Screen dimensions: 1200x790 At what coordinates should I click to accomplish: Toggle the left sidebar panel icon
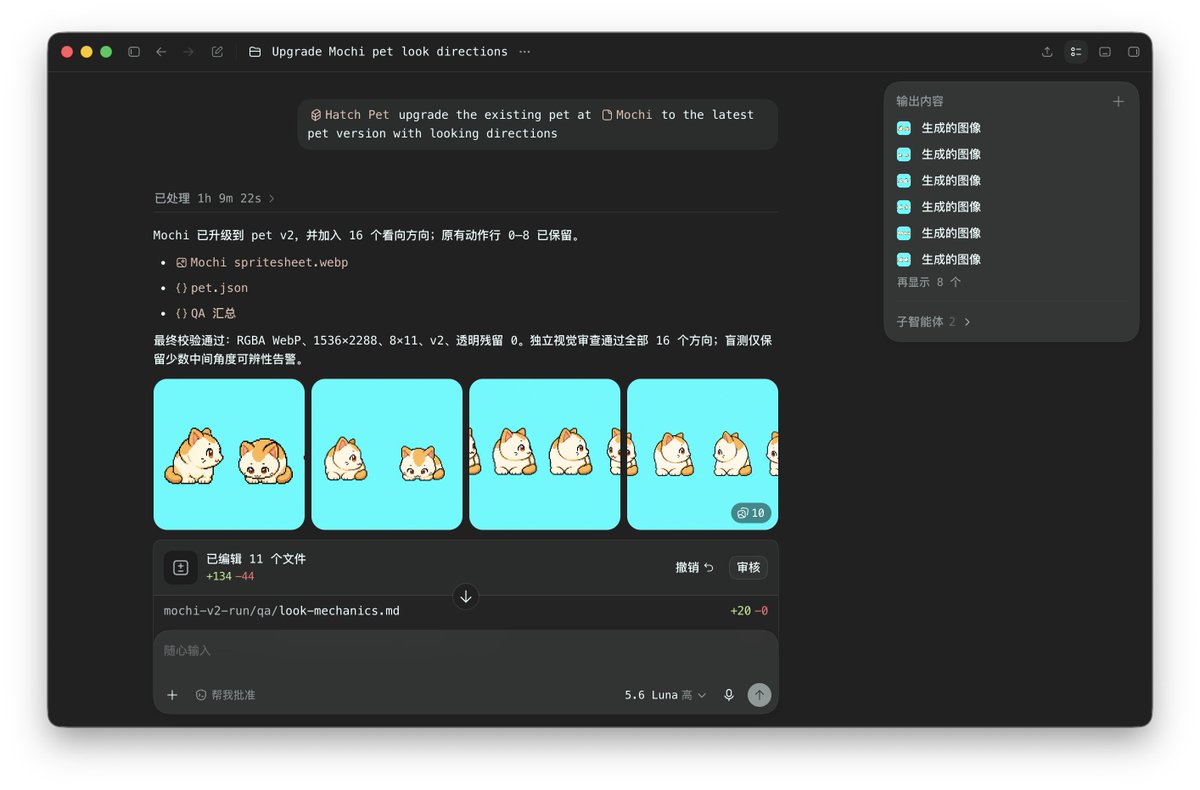134,52
